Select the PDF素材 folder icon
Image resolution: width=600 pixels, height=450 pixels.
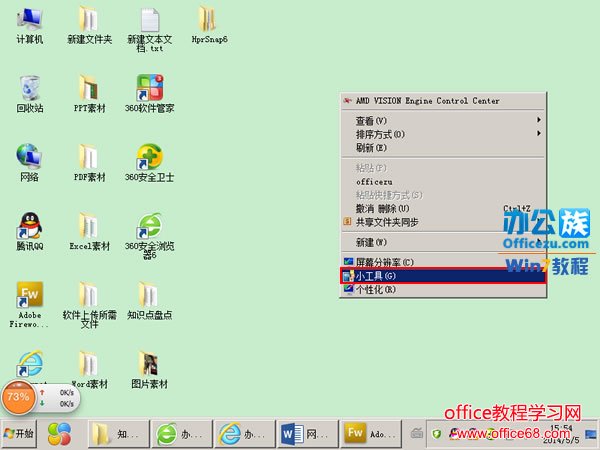coord(89,163)
